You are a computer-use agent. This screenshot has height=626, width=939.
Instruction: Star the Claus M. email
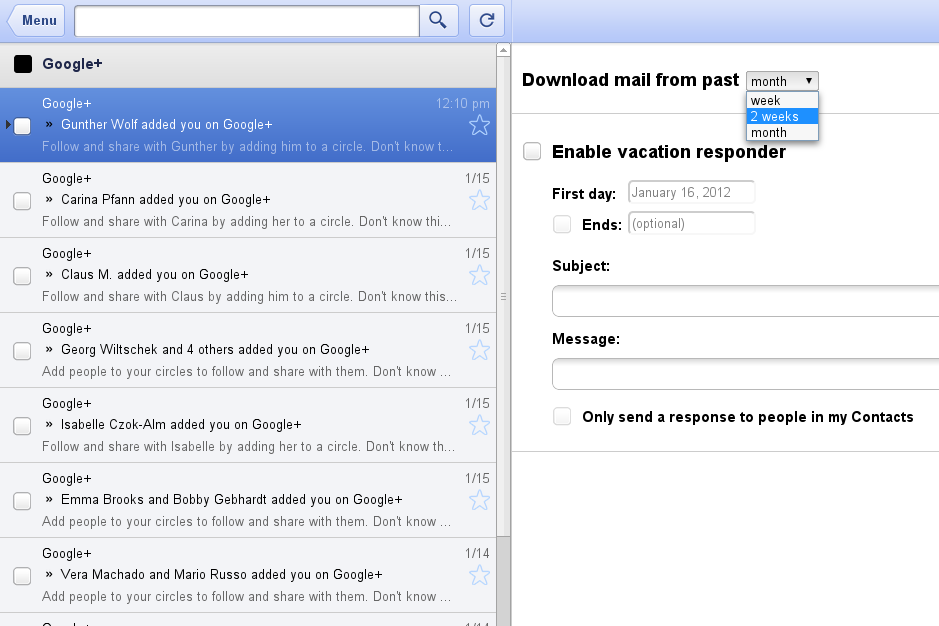coord(479,275)
